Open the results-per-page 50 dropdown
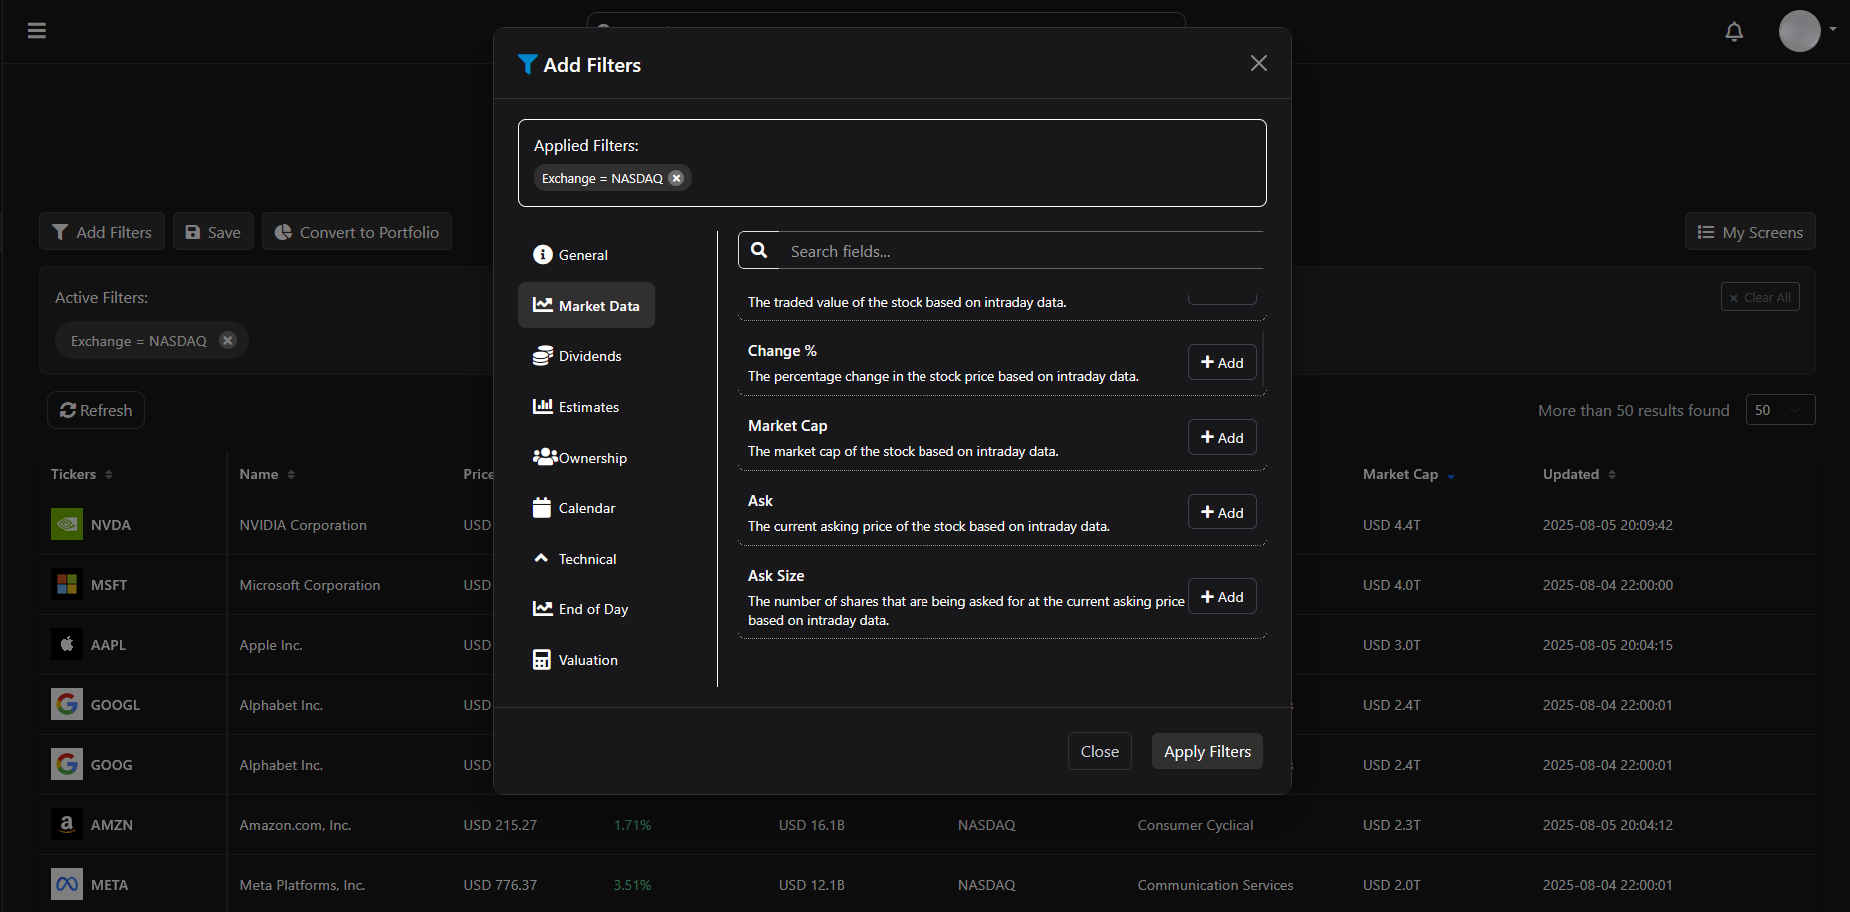Screen dimensions: 1850x912 [x=1780, y=409]
